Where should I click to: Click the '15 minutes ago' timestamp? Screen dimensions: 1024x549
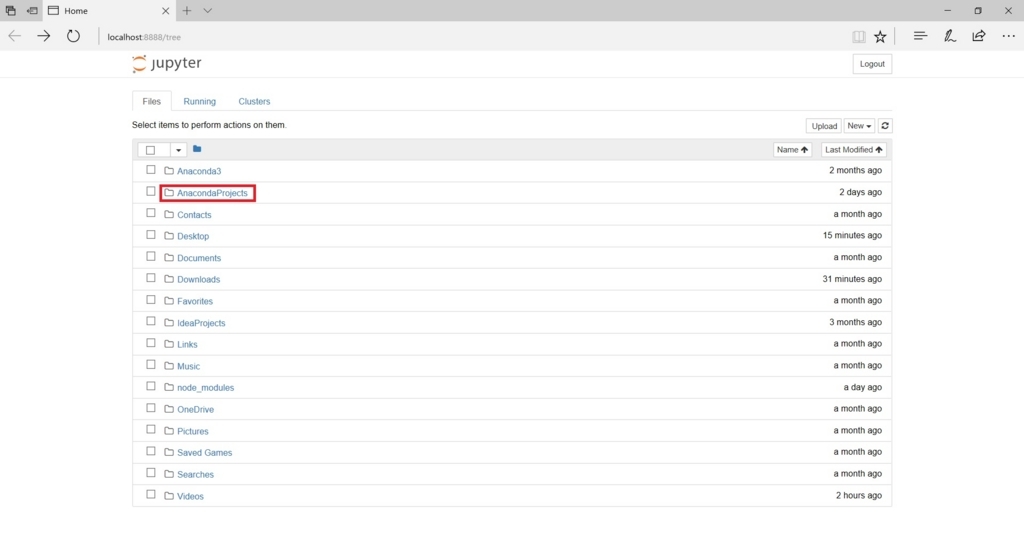tap(852, 235)
